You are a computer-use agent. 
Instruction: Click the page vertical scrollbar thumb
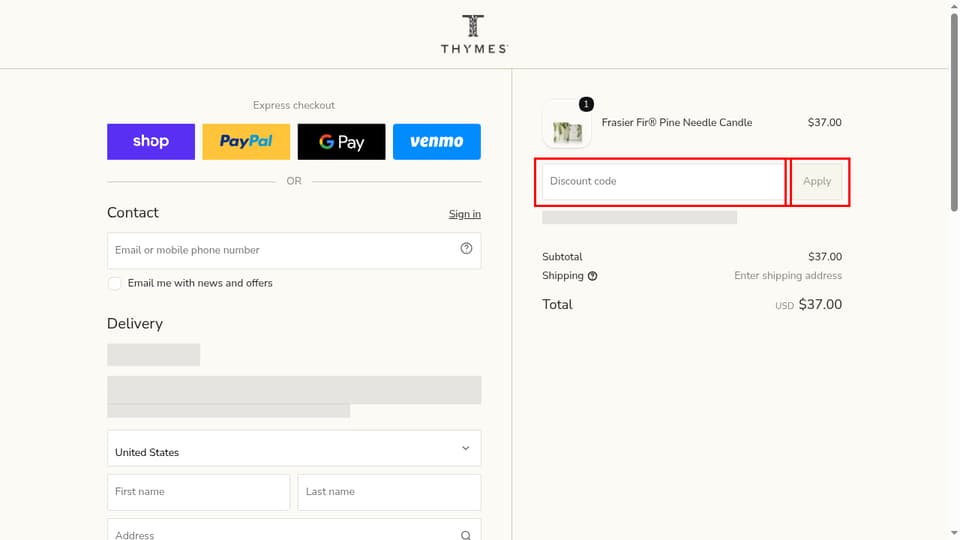(x=954, y=112)
